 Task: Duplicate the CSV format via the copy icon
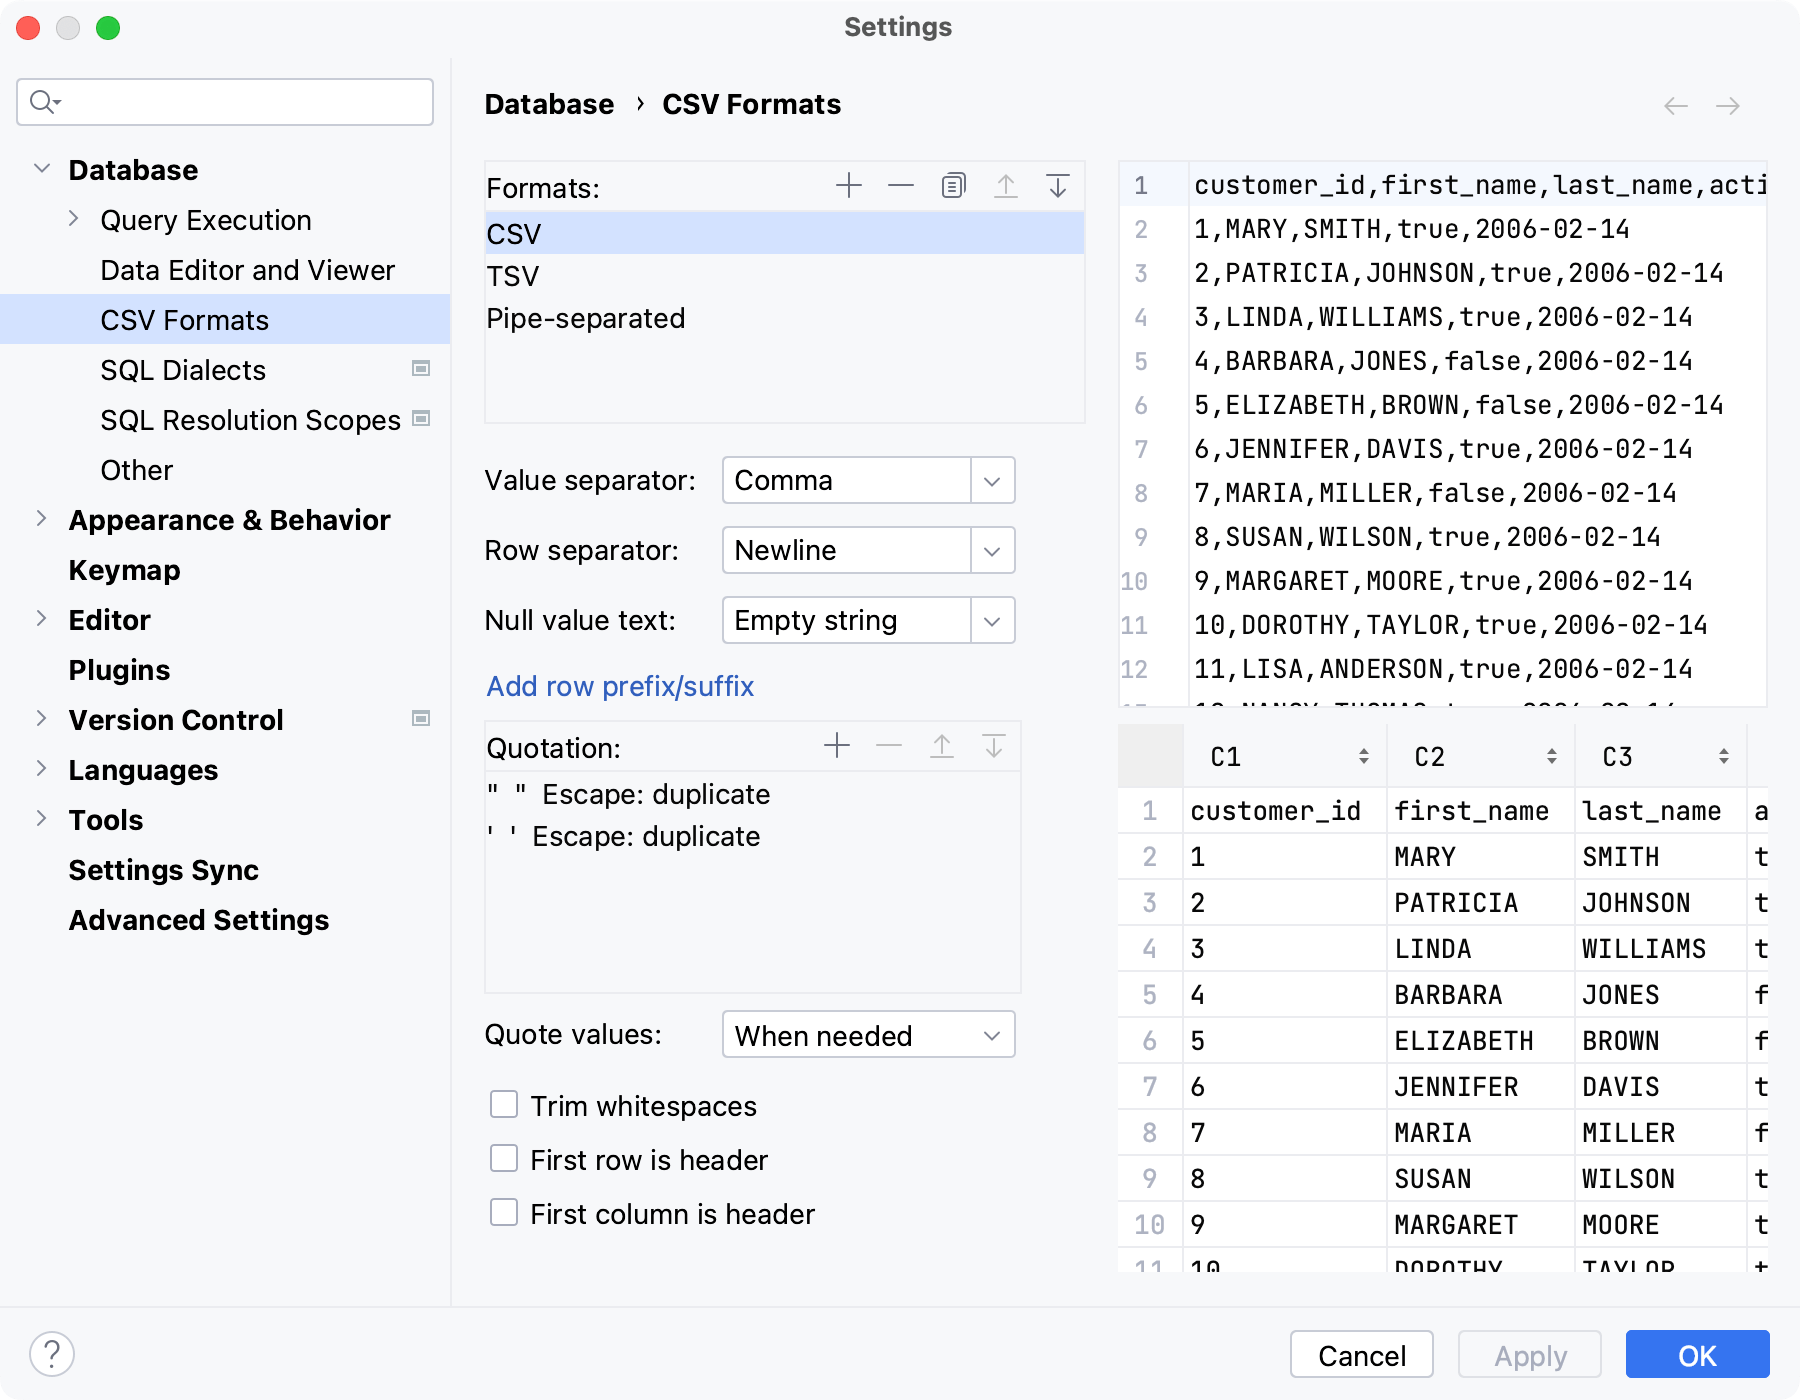(x=952, y=186)
